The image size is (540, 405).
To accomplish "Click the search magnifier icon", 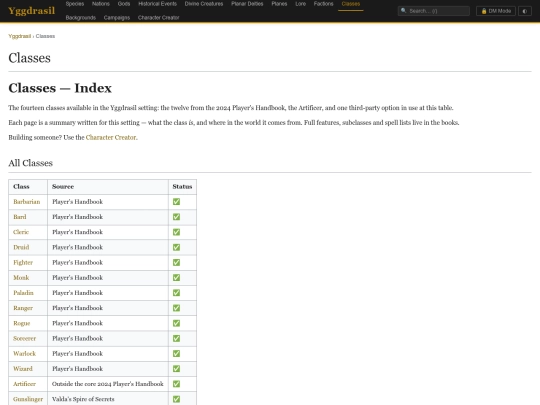I will [404, 11].
